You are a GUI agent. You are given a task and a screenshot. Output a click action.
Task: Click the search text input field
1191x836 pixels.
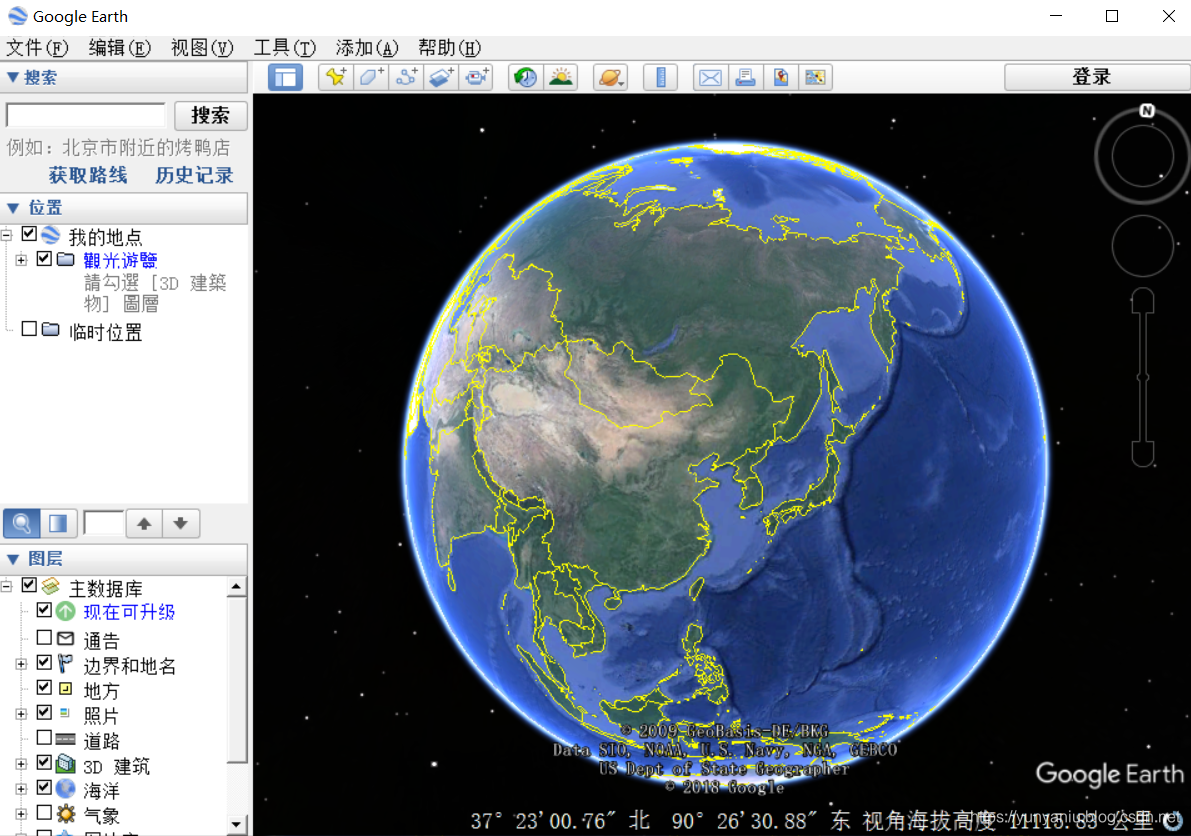coord(86,115)
